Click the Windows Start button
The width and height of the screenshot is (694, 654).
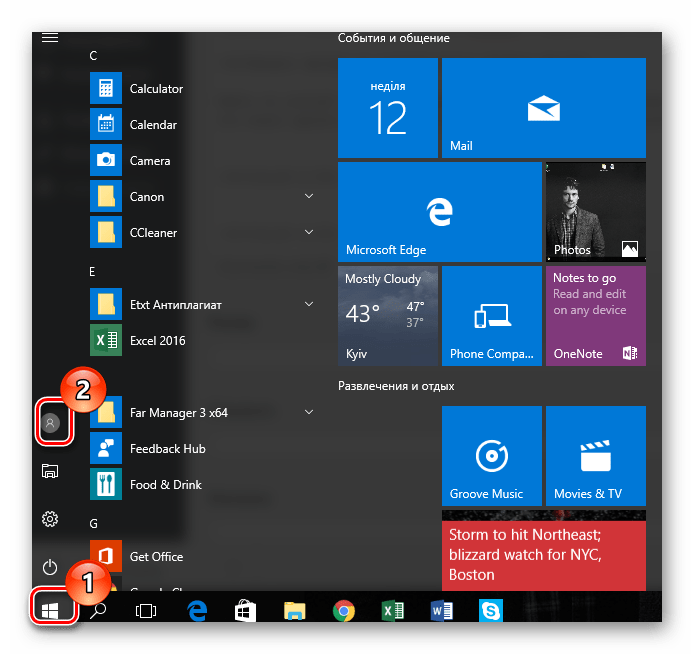click(50, 611)
